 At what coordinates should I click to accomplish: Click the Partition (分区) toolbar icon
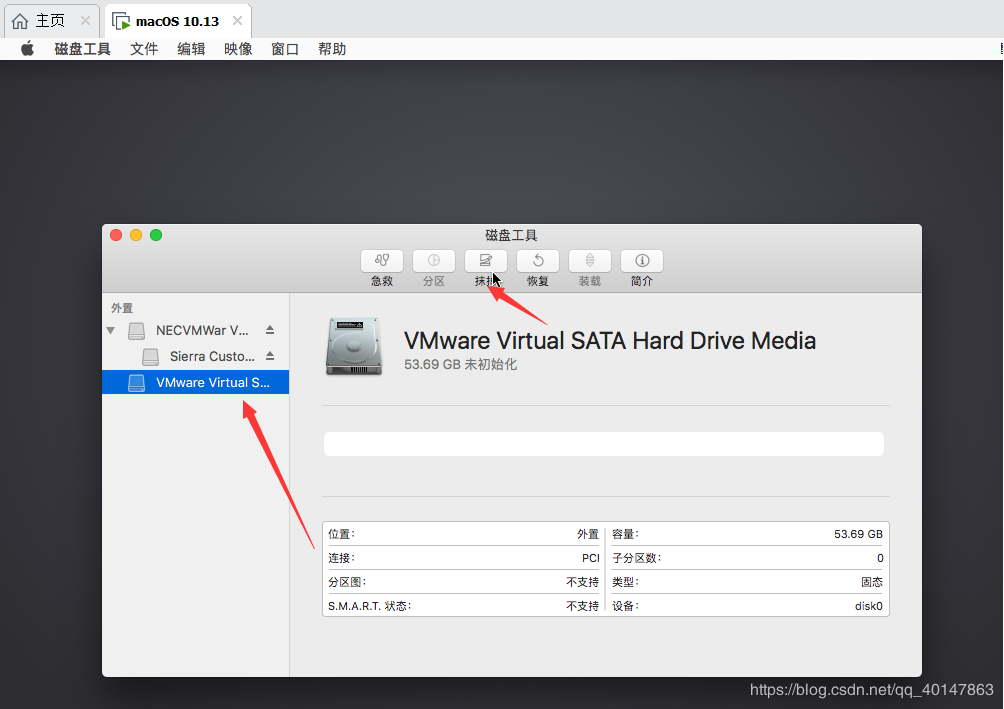pyautogui.click(x=434, y=261)
